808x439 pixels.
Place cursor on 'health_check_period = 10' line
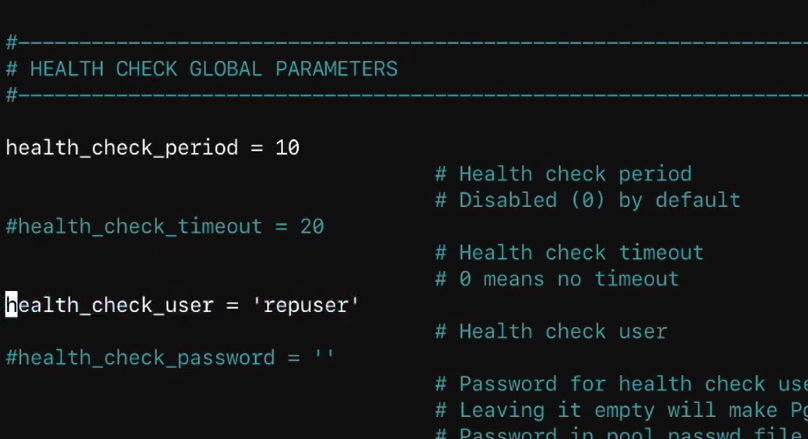pyautogui.click(x=153, y=148)
